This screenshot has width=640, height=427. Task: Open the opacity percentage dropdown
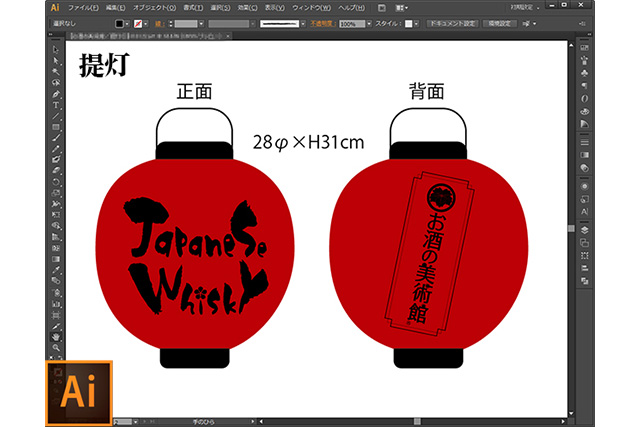click(x=369, y=24)
